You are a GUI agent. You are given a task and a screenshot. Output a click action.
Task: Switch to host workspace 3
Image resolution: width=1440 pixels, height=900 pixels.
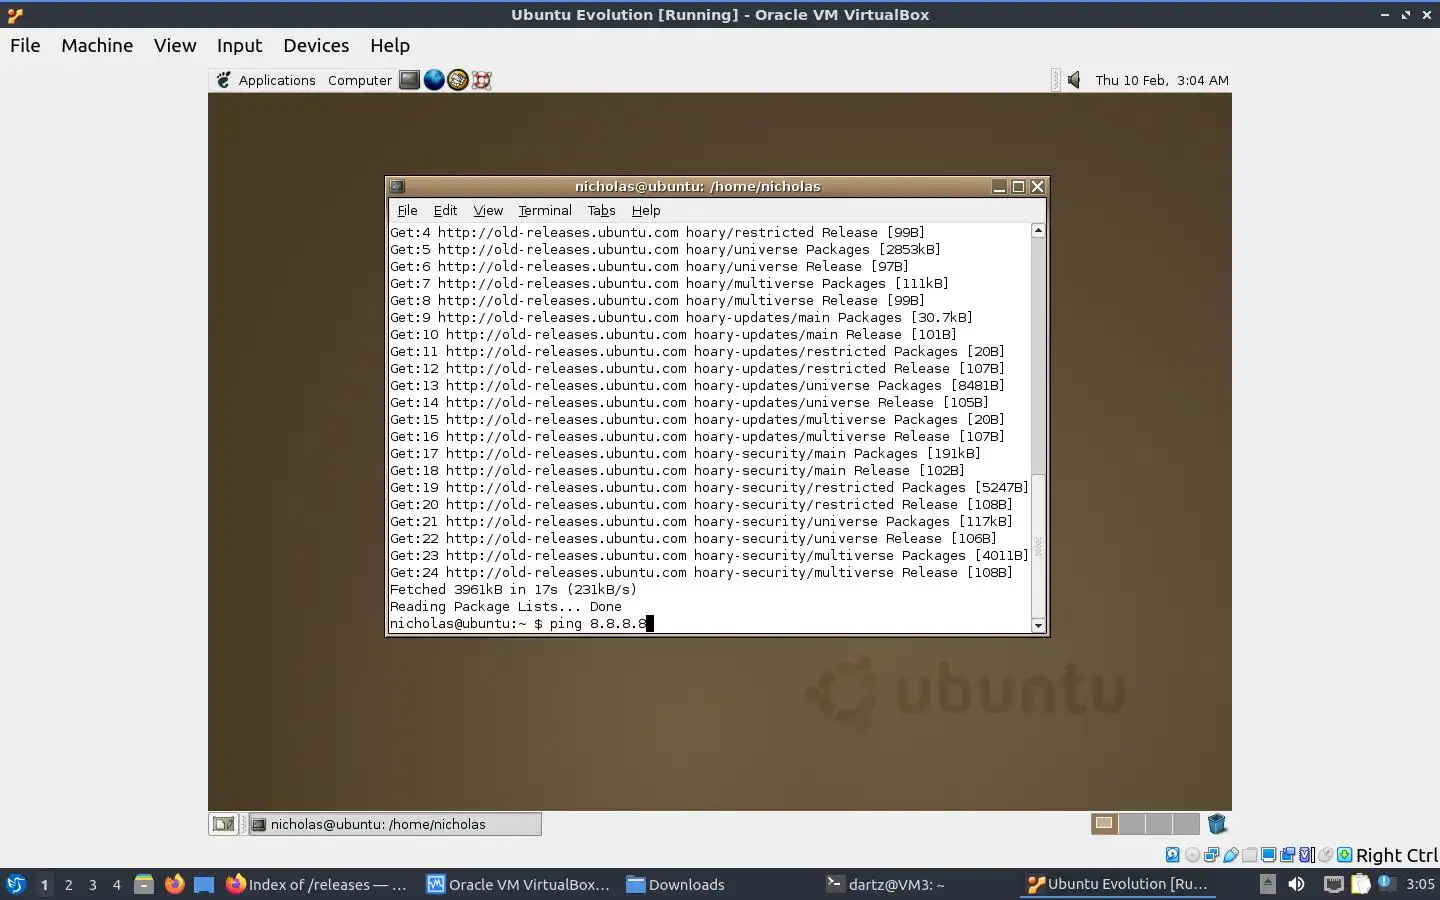pos(92,884)
